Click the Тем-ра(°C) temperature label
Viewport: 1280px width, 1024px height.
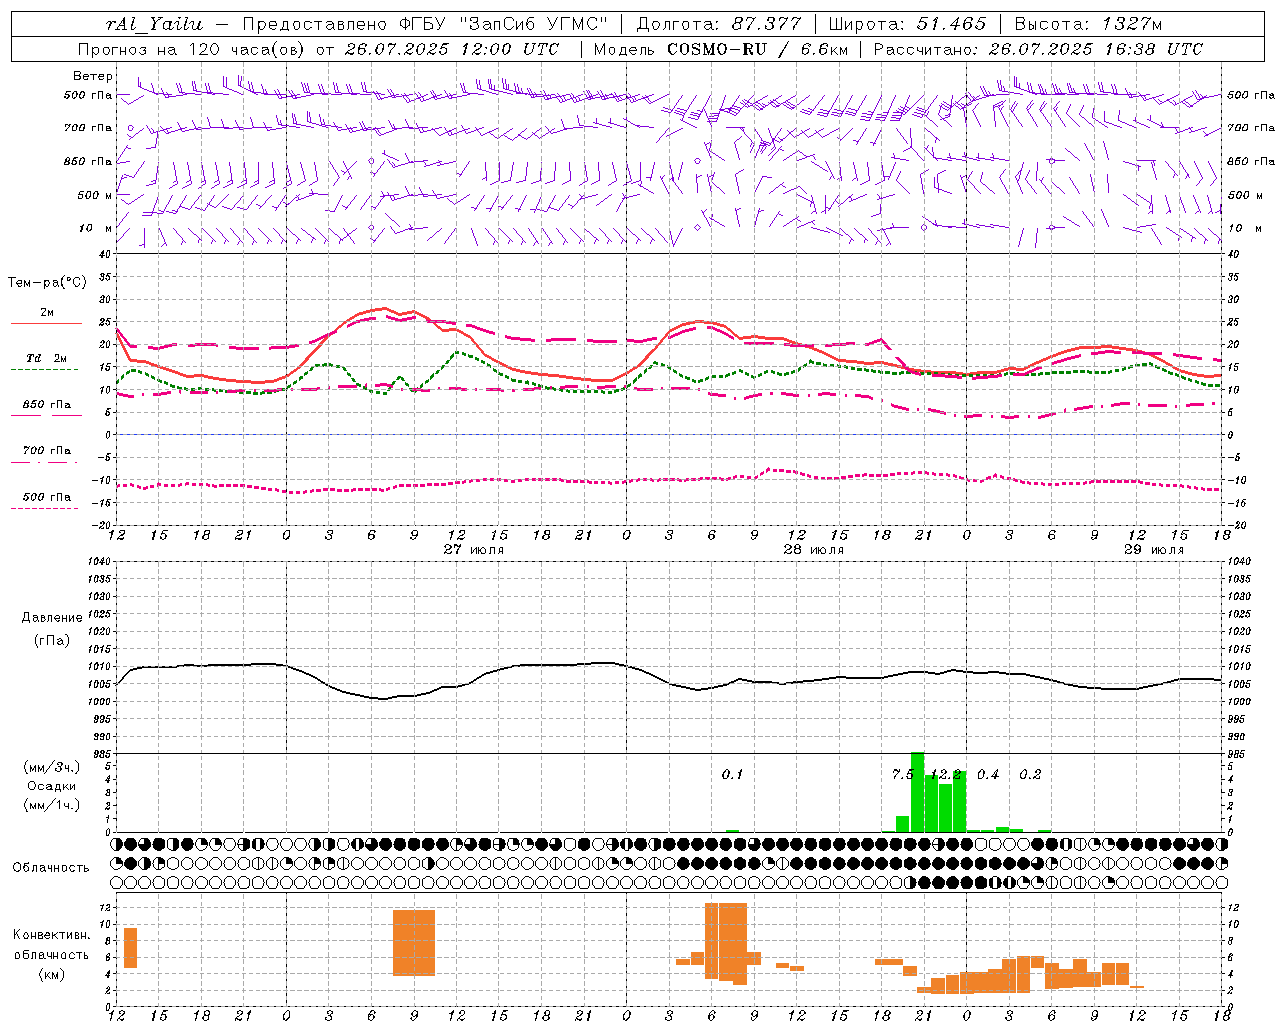47,283
